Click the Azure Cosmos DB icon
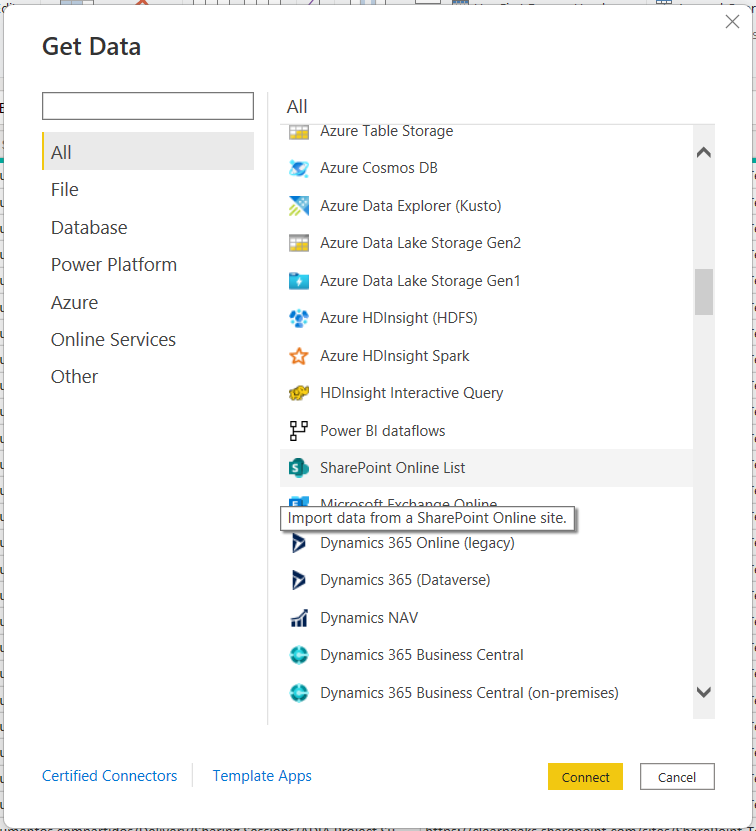Image resolution: width=756 pixels, height=831 pixels. (298, 169)
